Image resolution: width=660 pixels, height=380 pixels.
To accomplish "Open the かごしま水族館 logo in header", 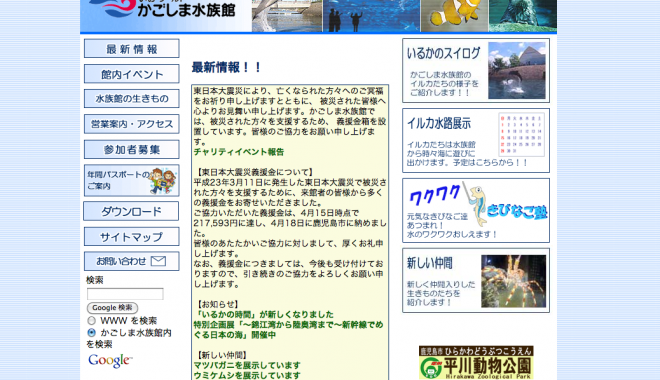I will (162, 8).
